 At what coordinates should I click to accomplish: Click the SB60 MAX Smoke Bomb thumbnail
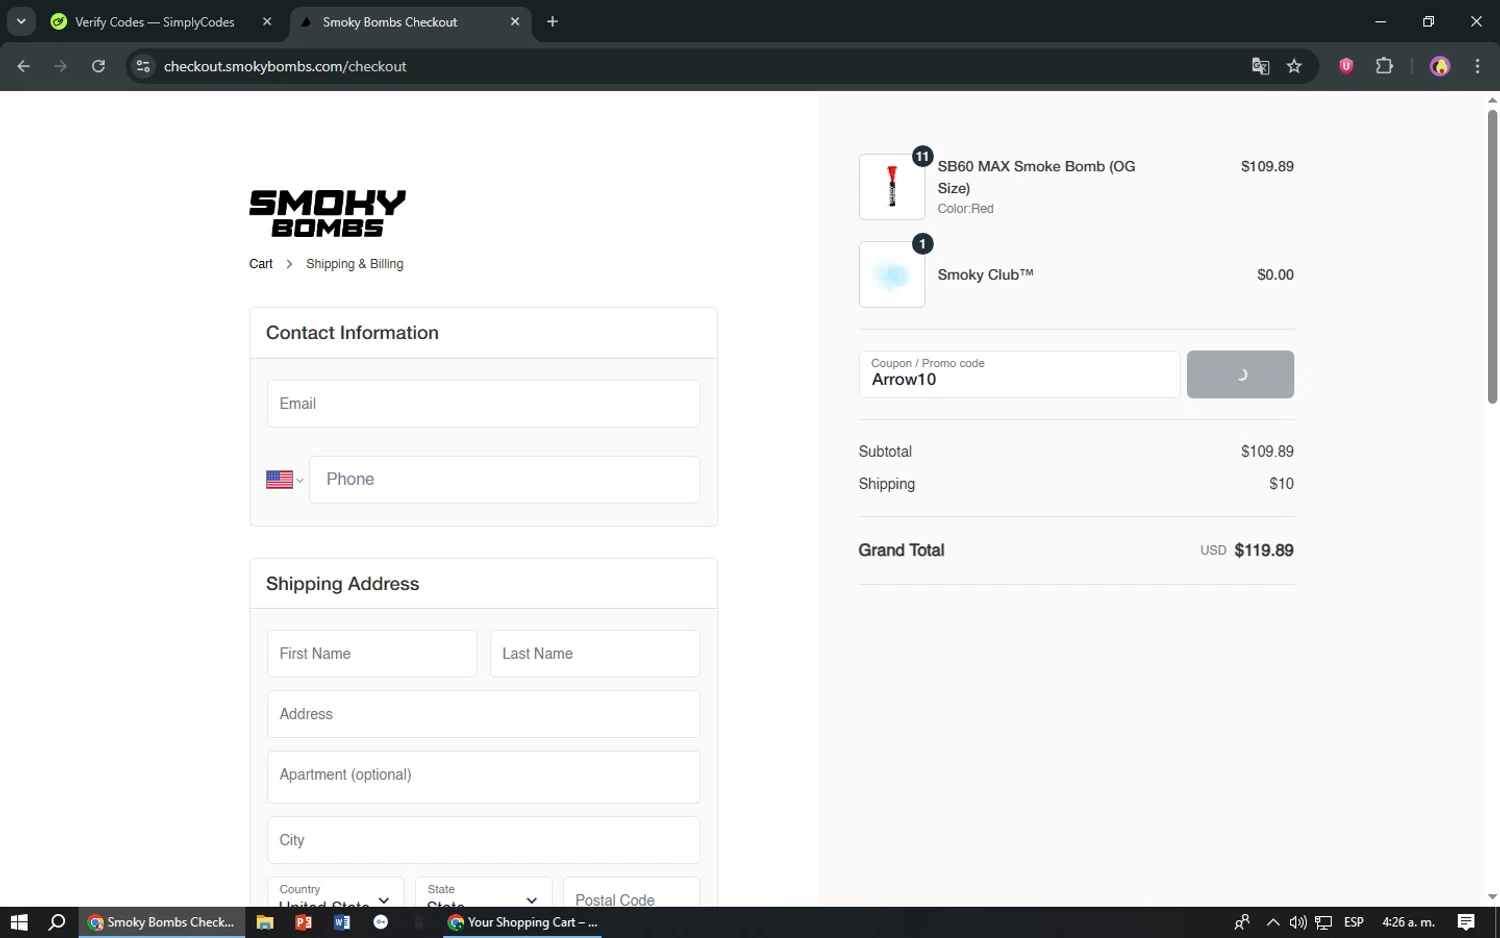click(892, 187)
